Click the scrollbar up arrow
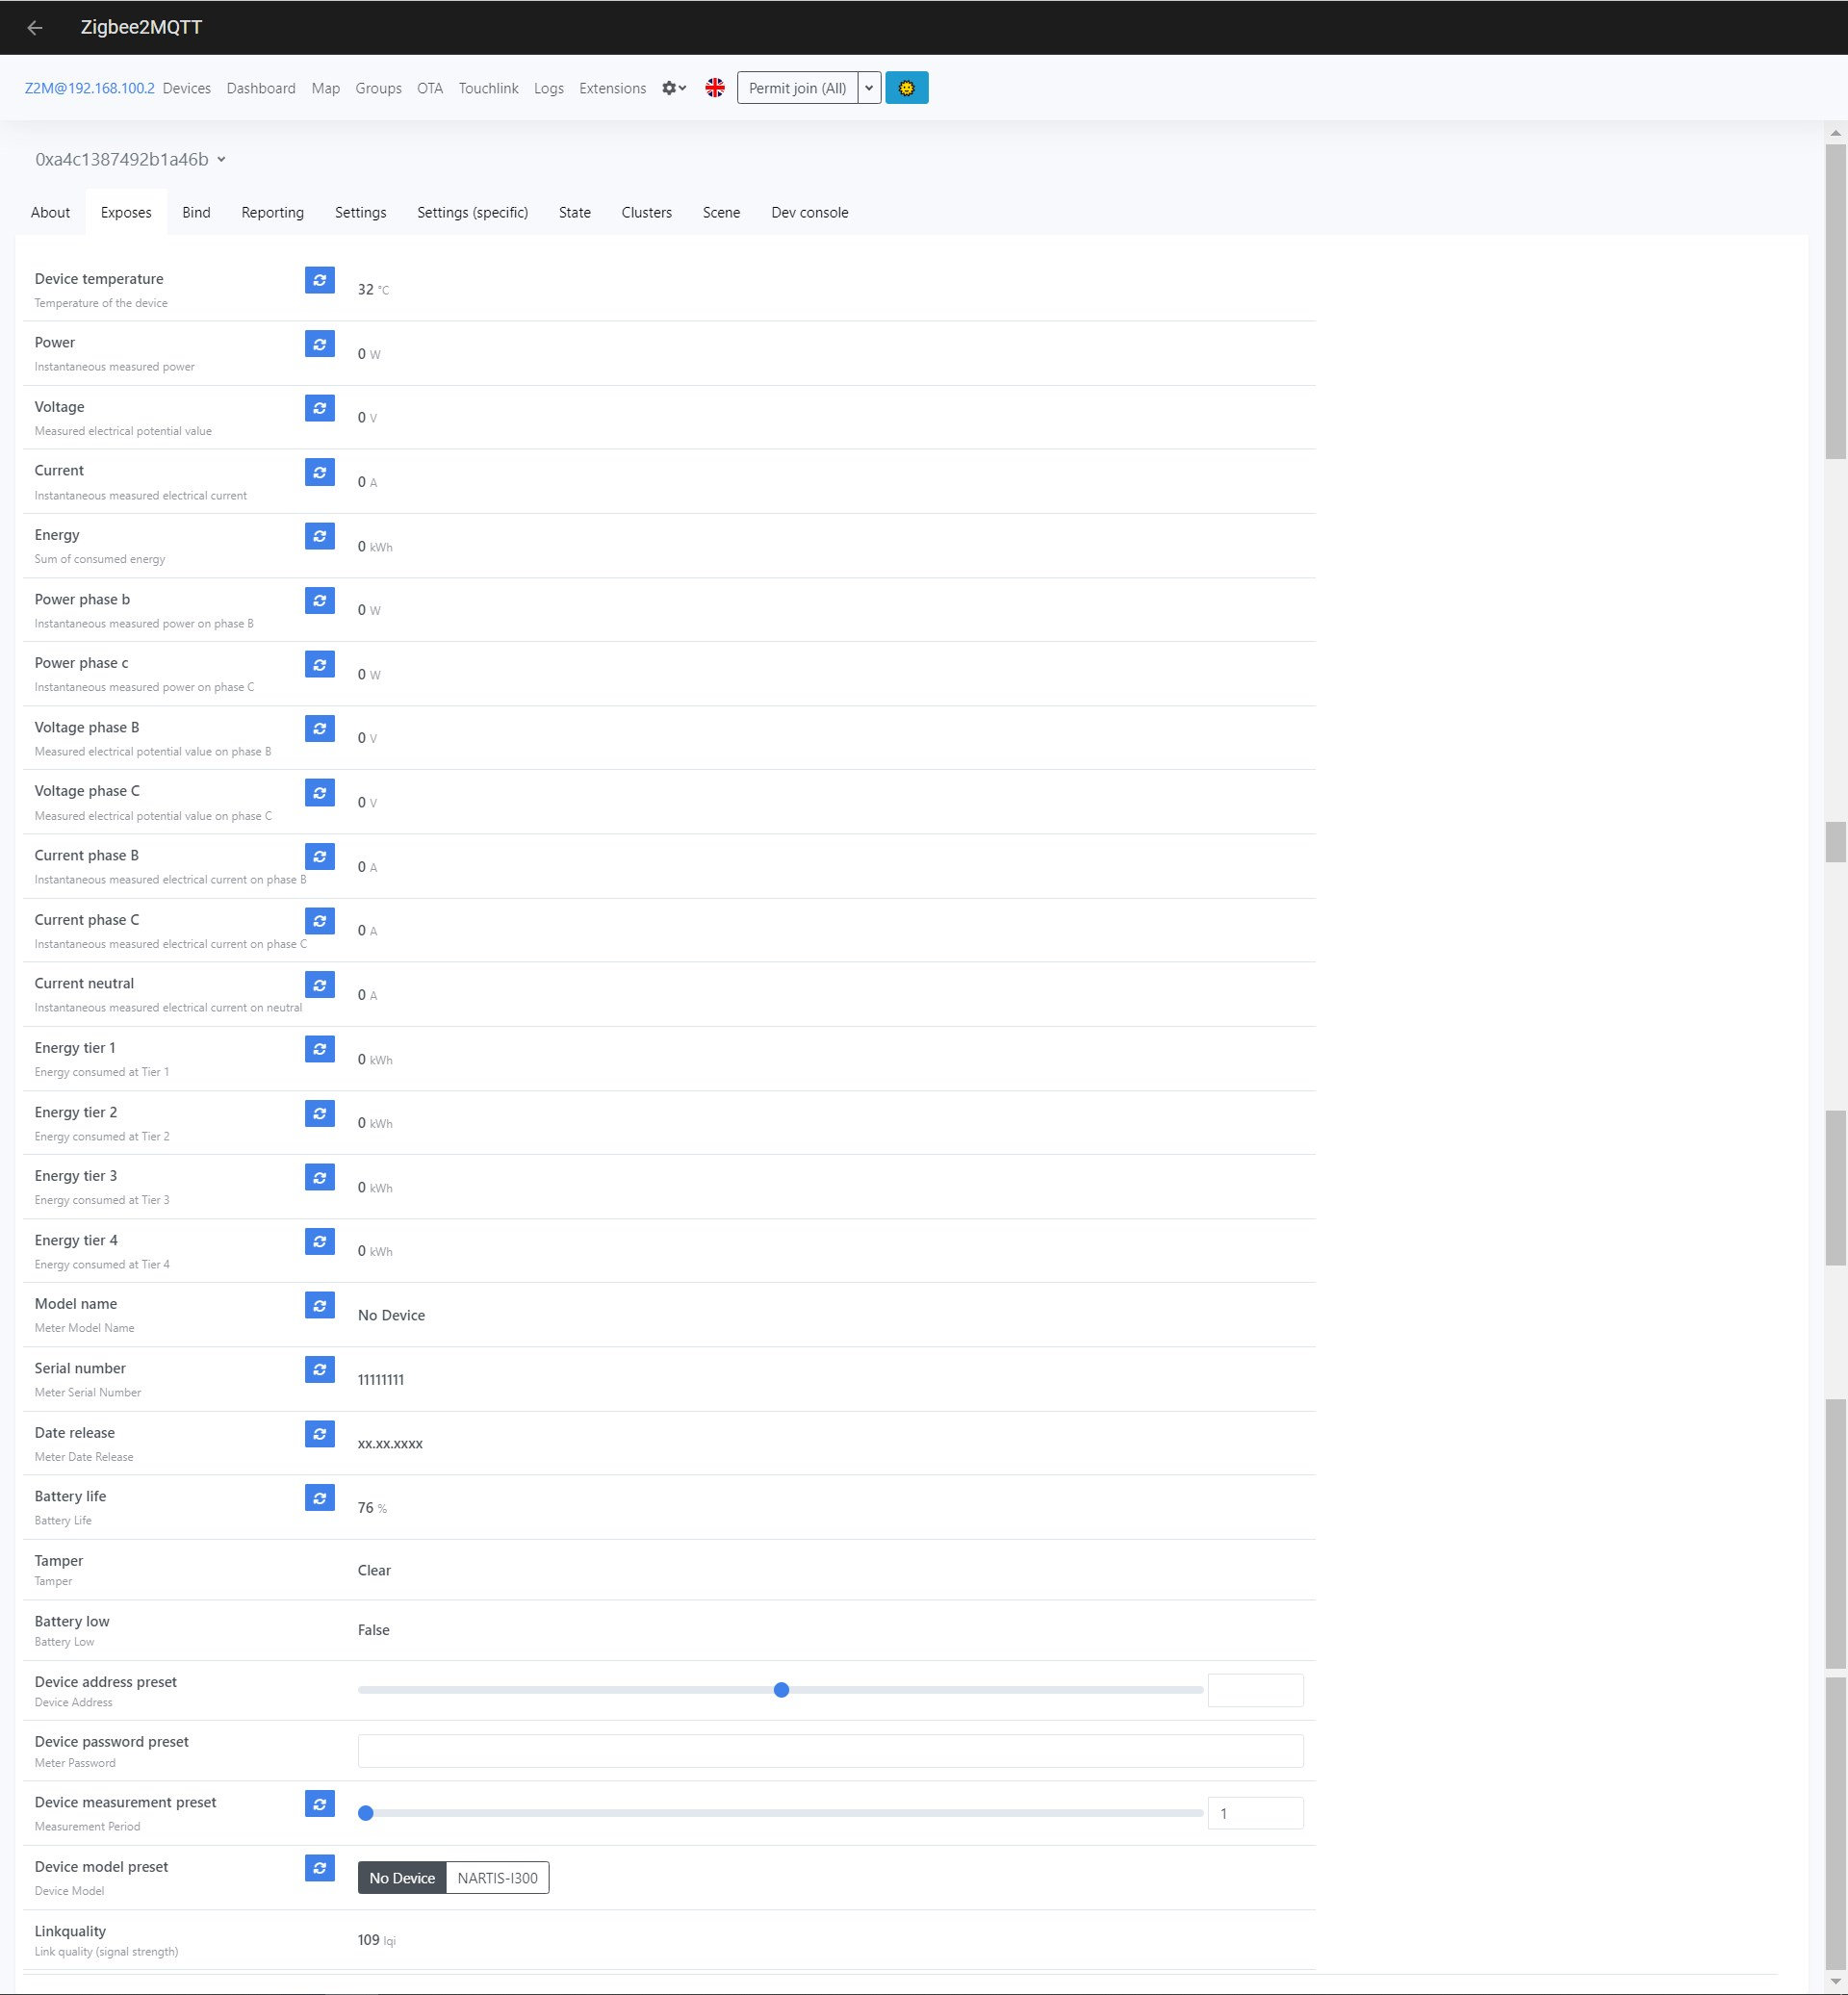The height and width of the screenshot is (1995, 1848). (x=1836, y=132)
